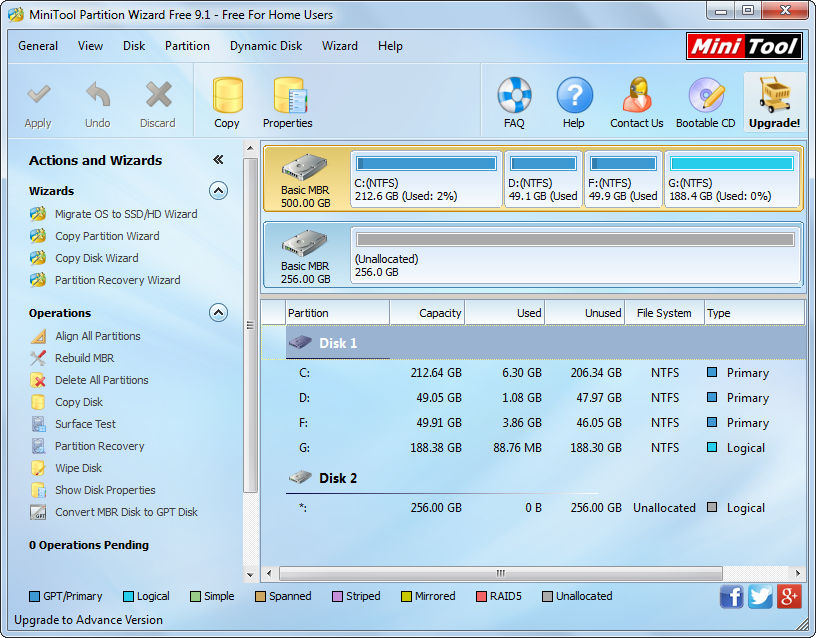Sort by the Used column header
This screenshot has height=638, width=816.
point(505,313)
